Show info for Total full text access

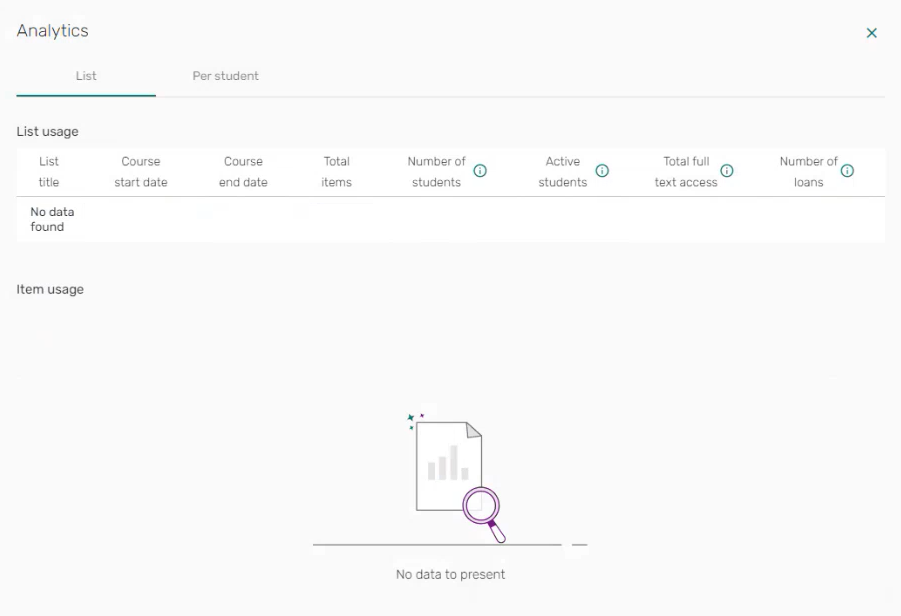tap(727, 171)
